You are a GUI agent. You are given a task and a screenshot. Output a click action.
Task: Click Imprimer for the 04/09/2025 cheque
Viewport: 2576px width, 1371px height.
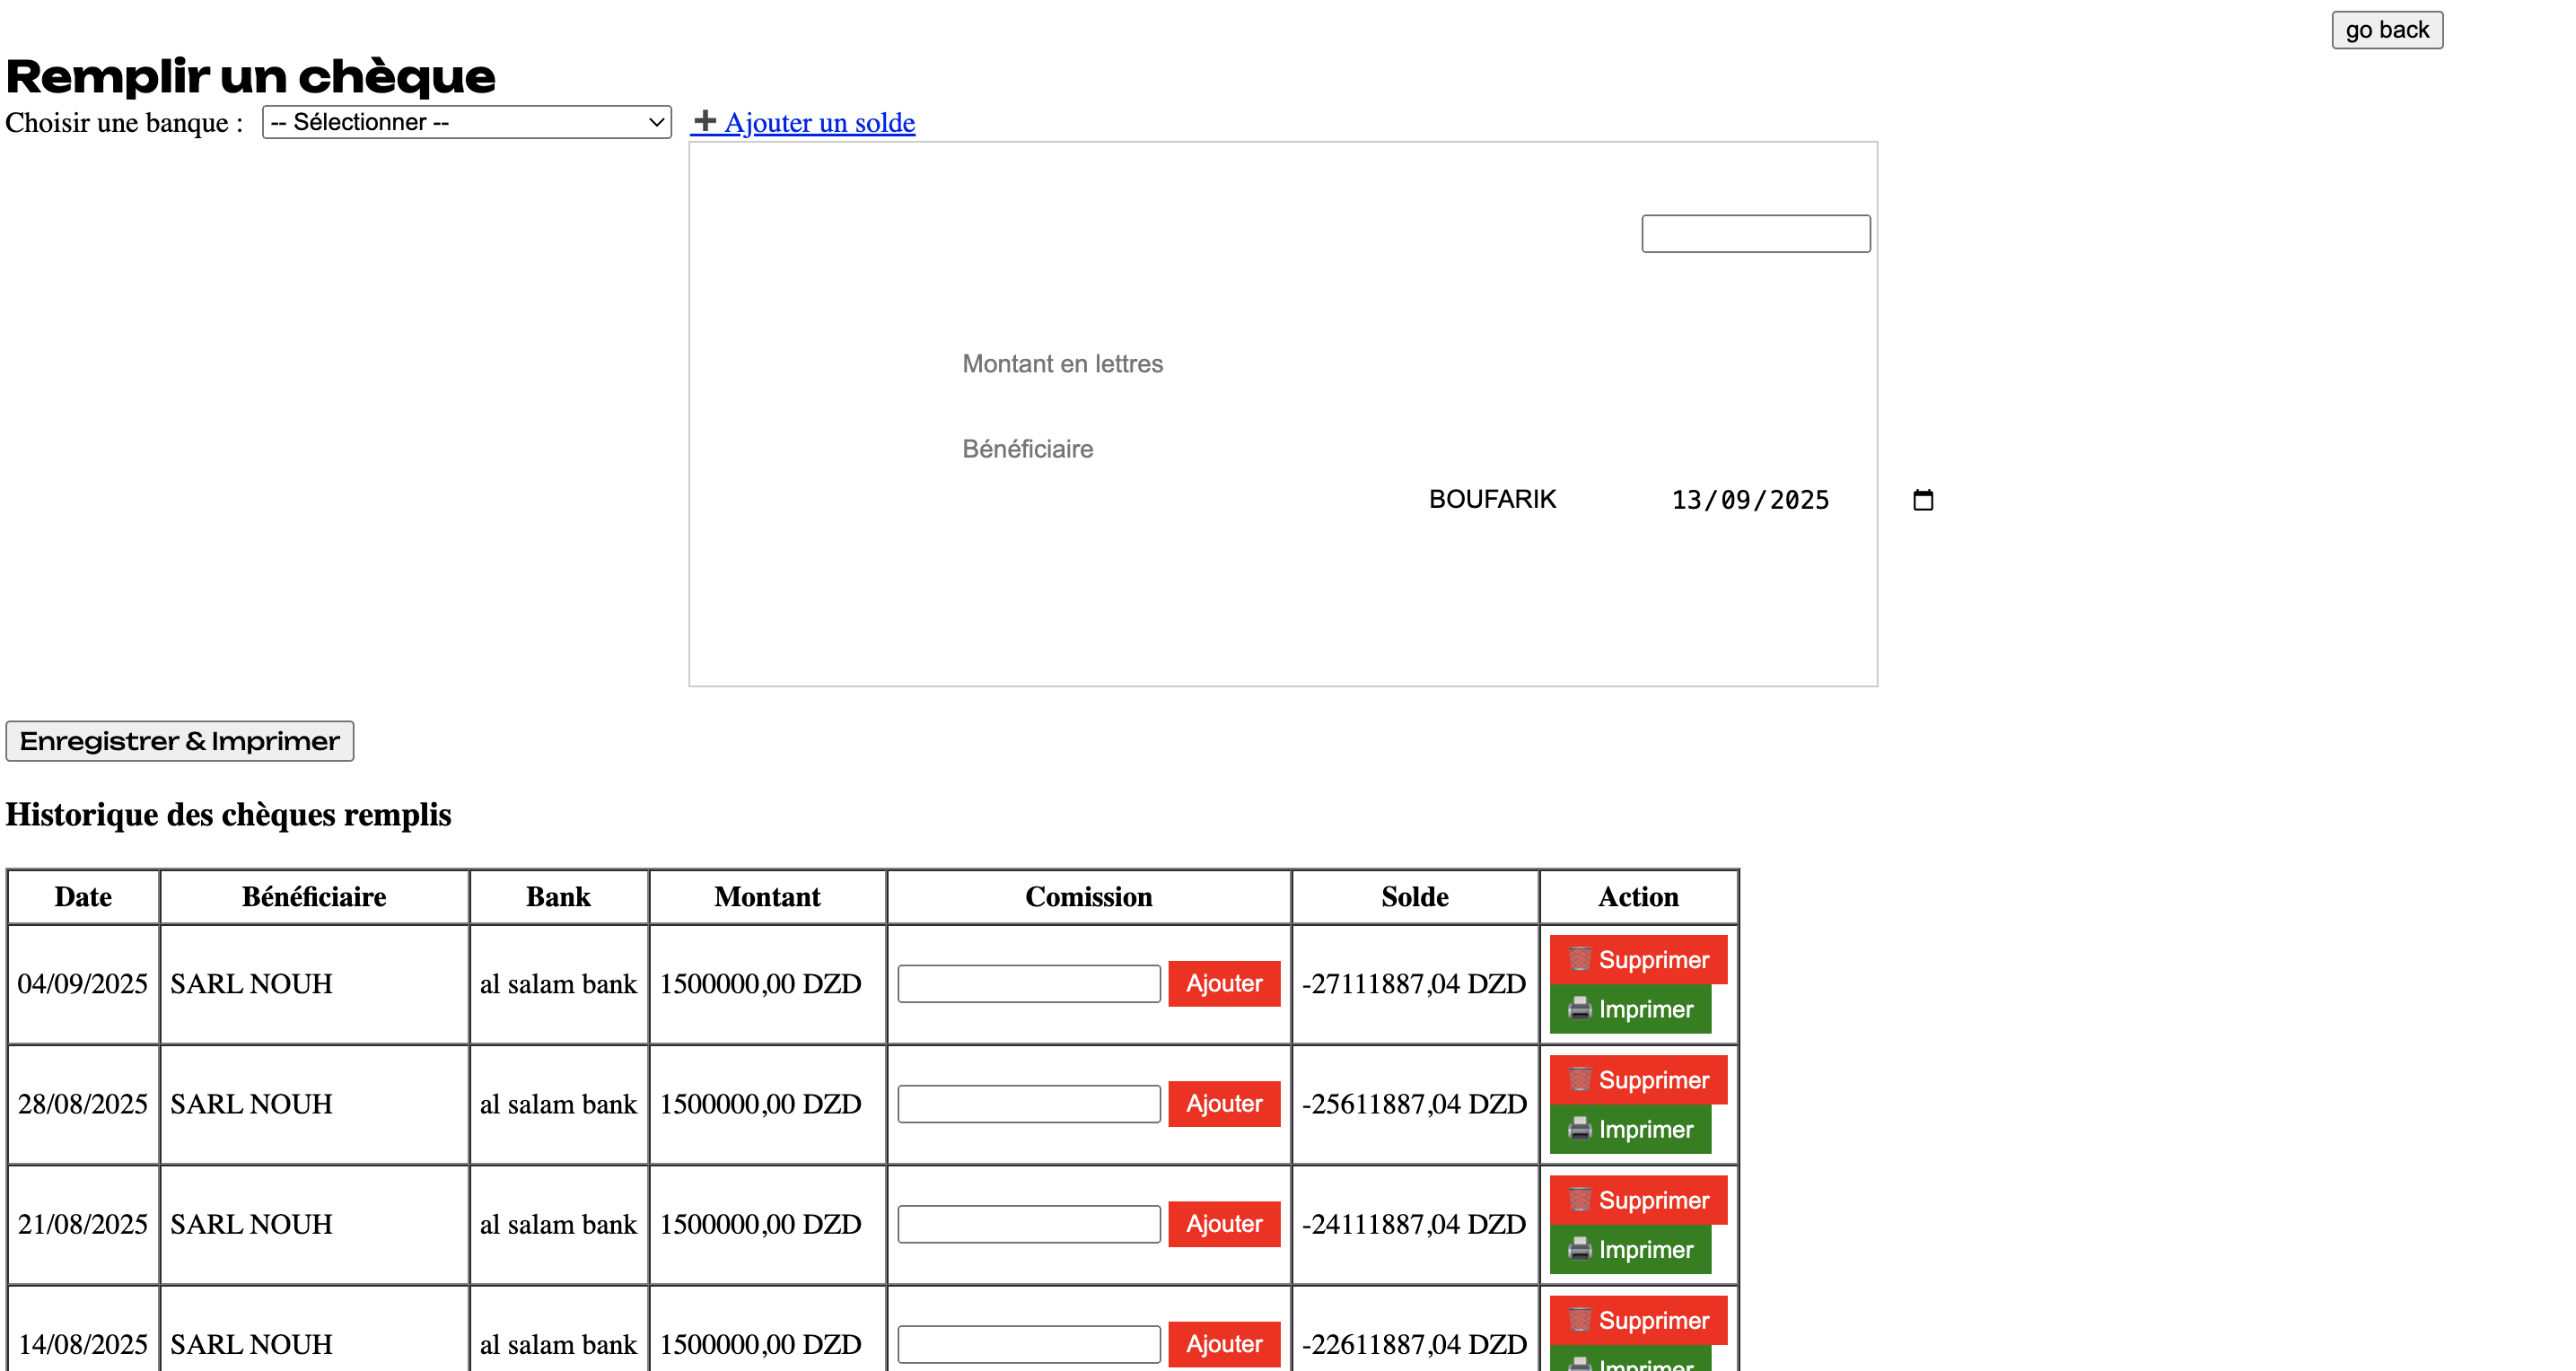tap(1630, 1009)
